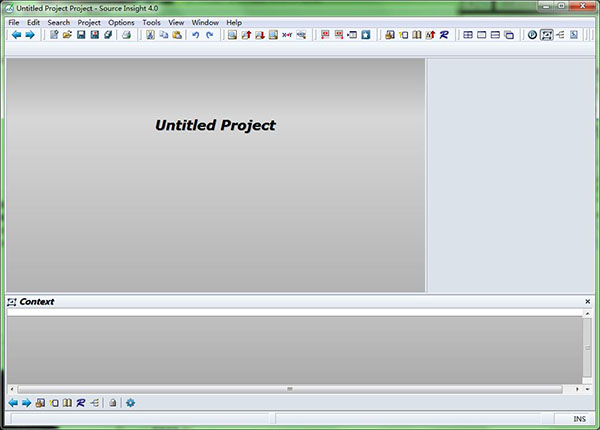600x430 pixels.
Task: Toggle the lock icon in Context toolbar
Action: click(112, 403)
